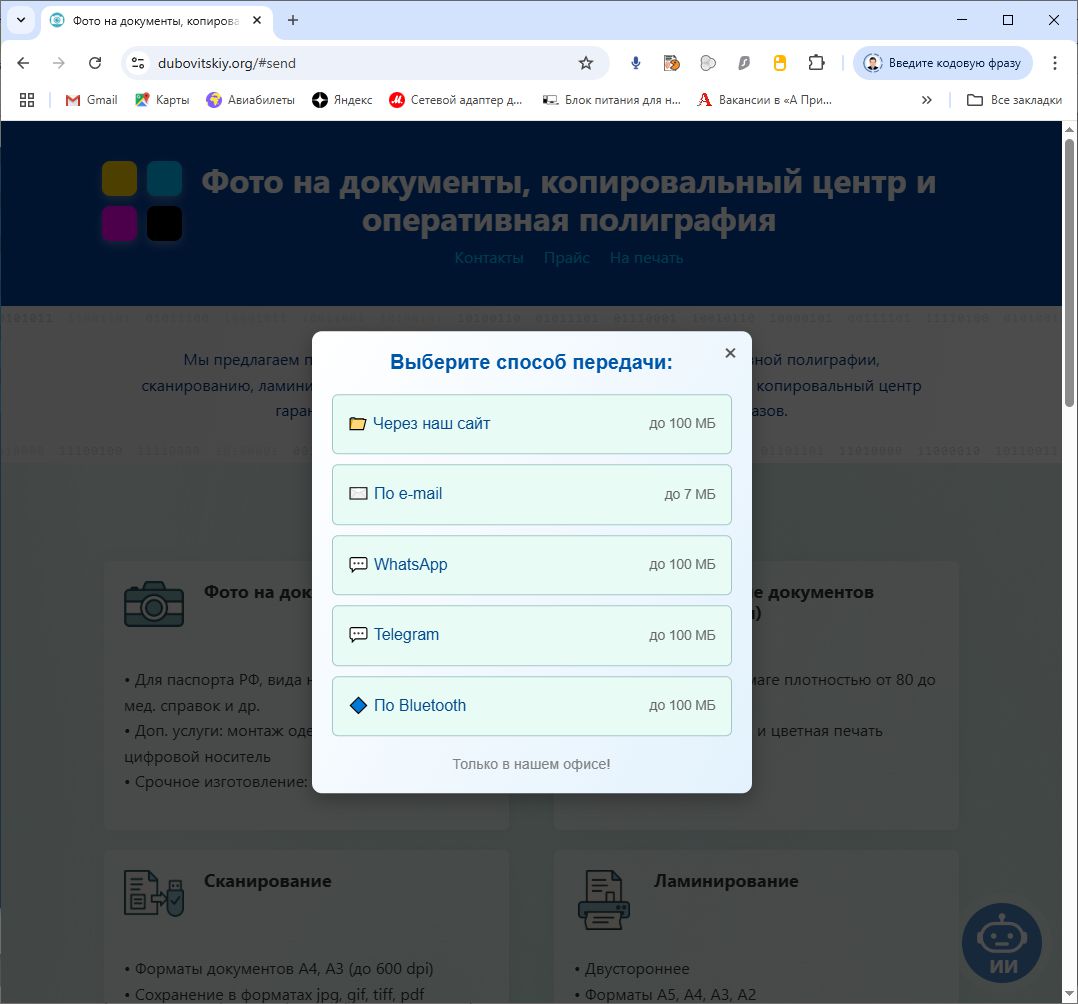Click 'до 7 МБ' size limit text
This screenshot has width=1078, height=1004.
[x=690, y=494]
